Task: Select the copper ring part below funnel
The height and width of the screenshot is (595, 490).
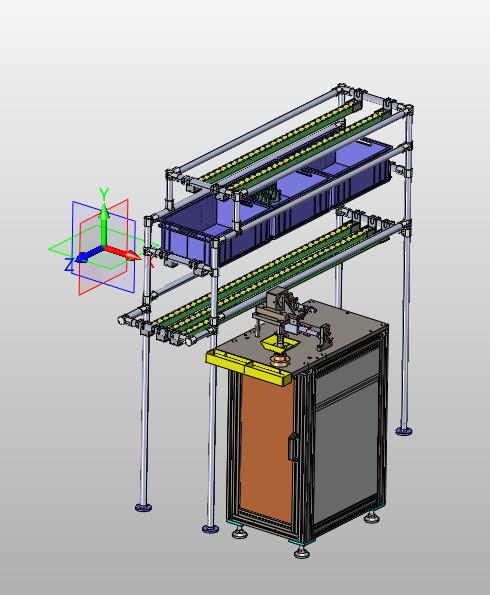Action: point(281,360)
